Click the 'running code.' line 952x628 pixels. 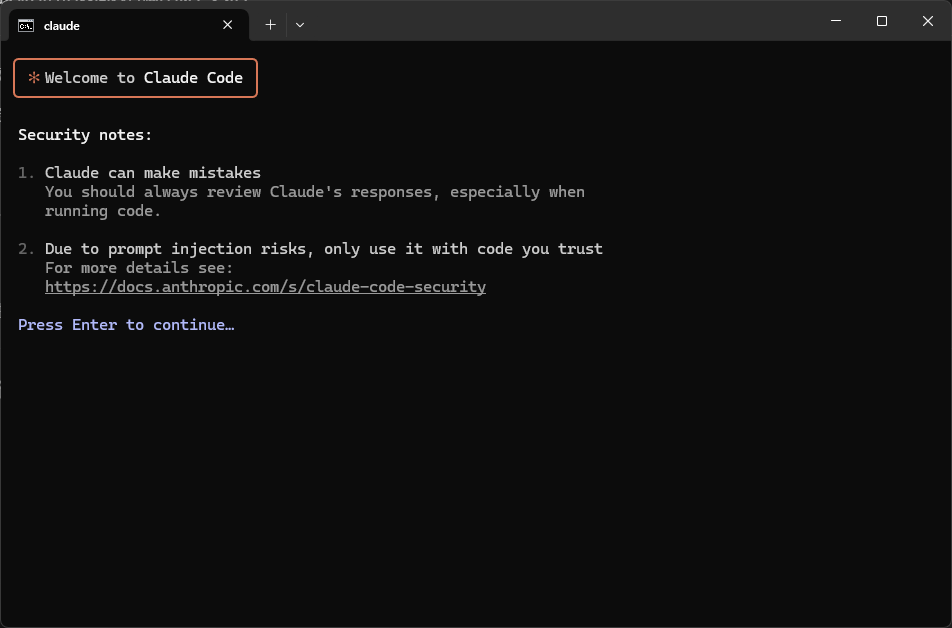tap(103, 211)
